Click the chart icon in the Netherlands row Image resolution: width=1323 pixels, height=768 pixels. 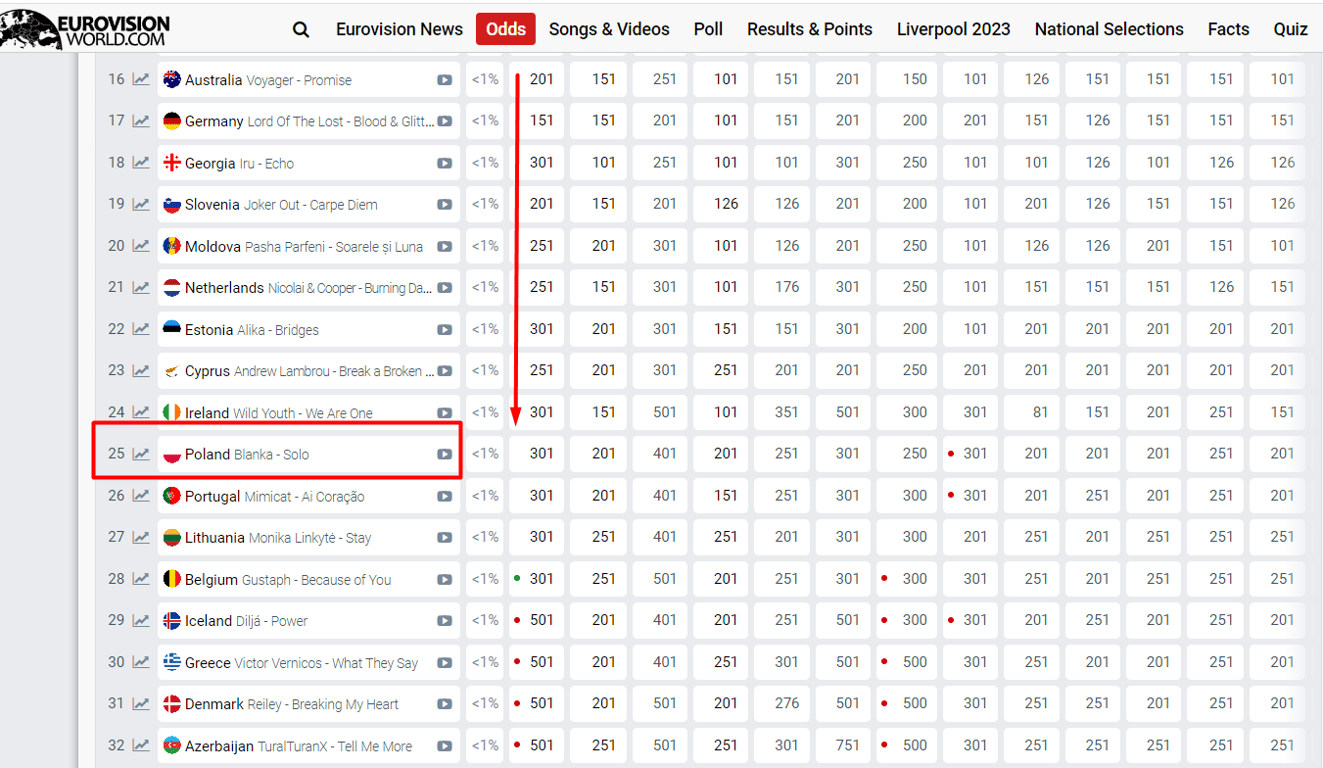point(141,288)
